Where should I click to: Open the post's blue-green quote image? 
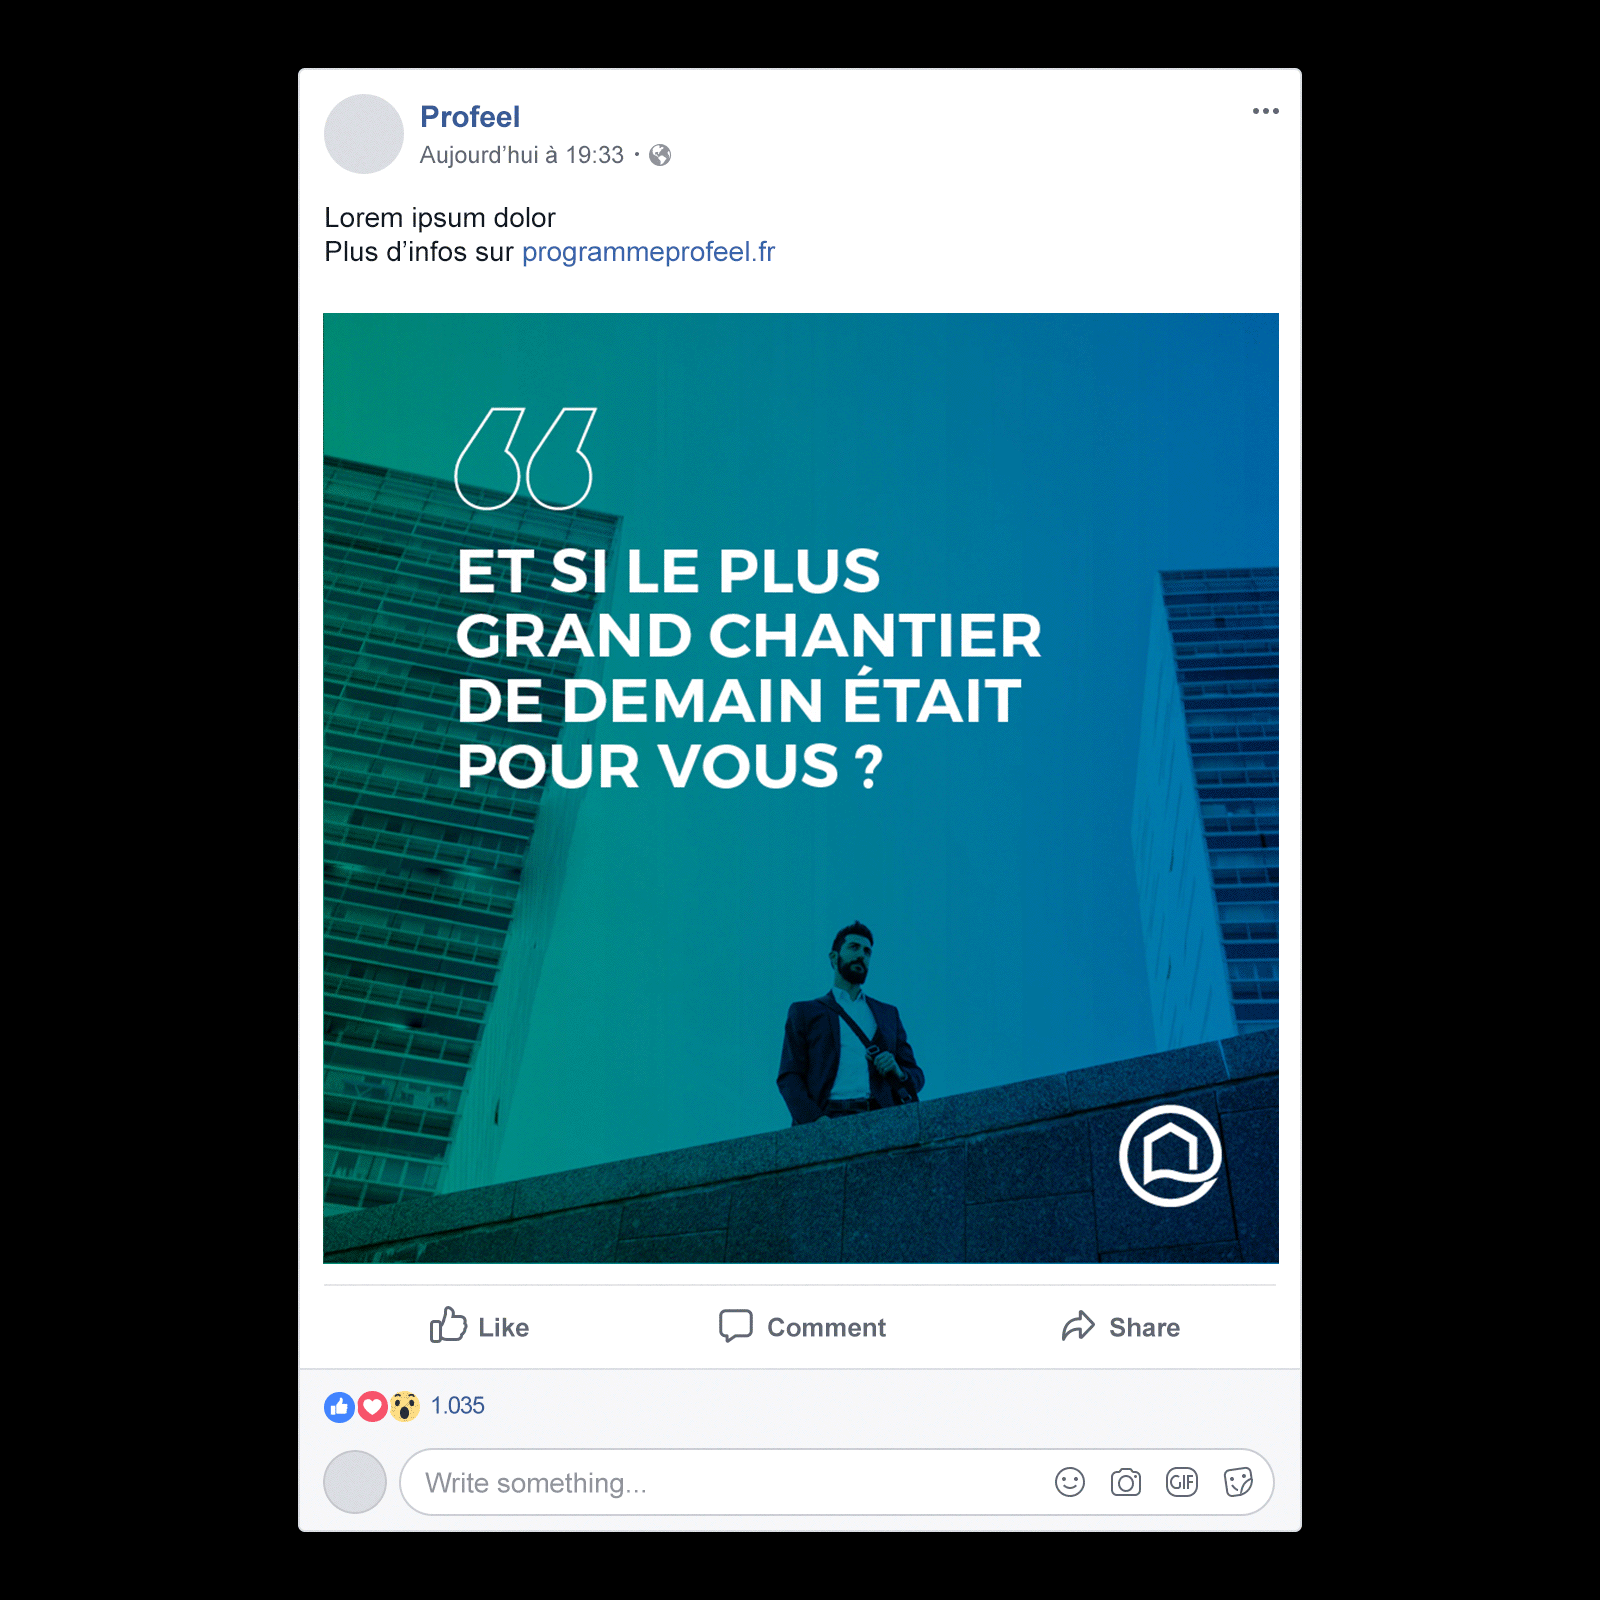point(801,788)
